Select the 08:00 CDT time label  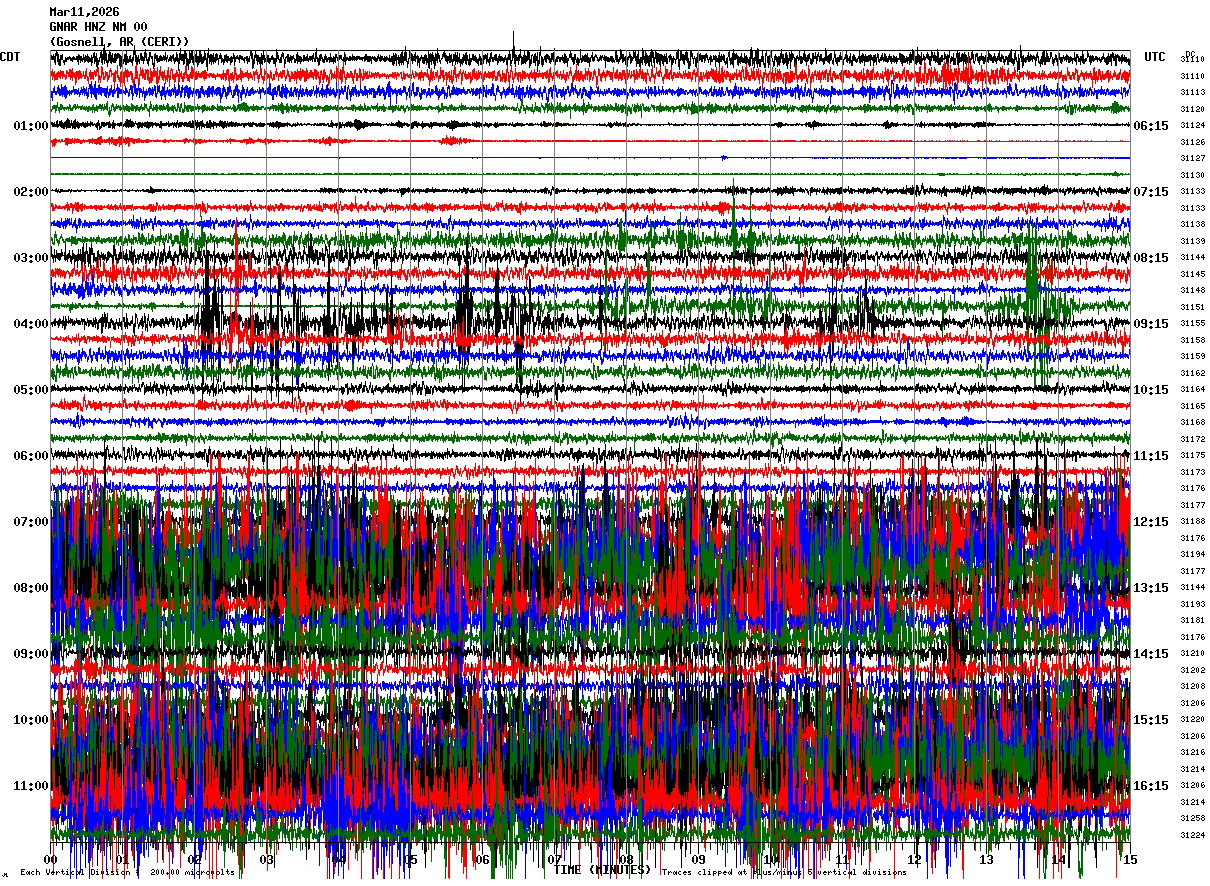[x=31, y=588]
